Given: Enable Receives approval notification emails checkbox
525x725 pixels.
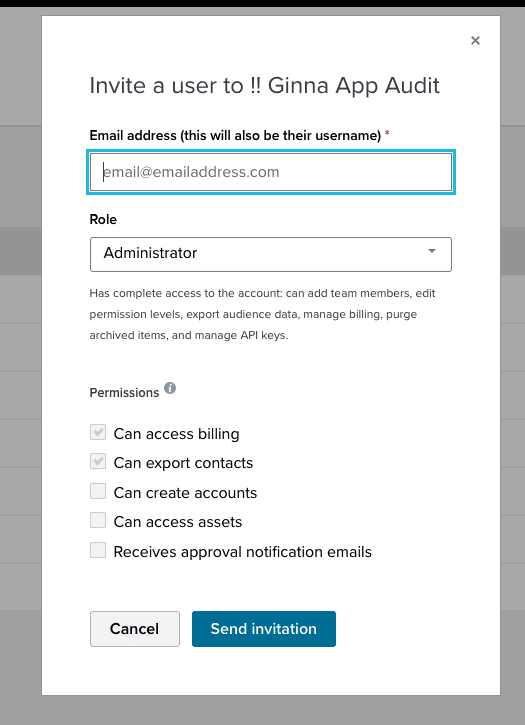Looking at the screenshot, I should tap(98, 551).
